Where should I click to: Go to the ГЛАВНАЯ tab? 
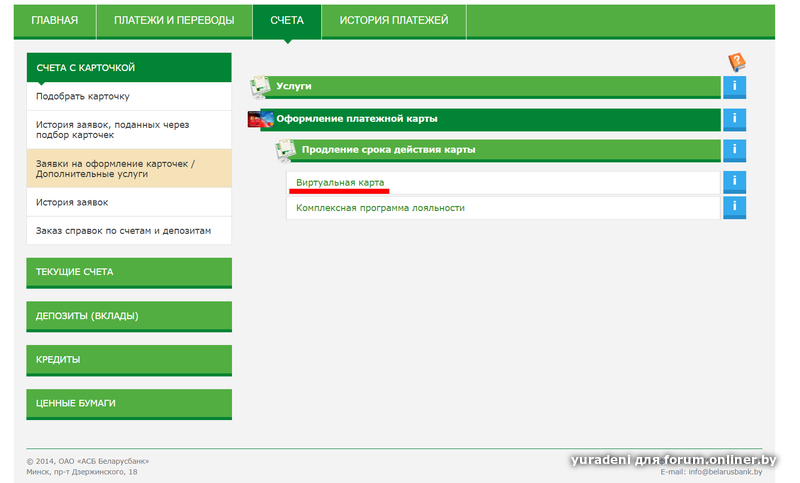coord(55,20)
